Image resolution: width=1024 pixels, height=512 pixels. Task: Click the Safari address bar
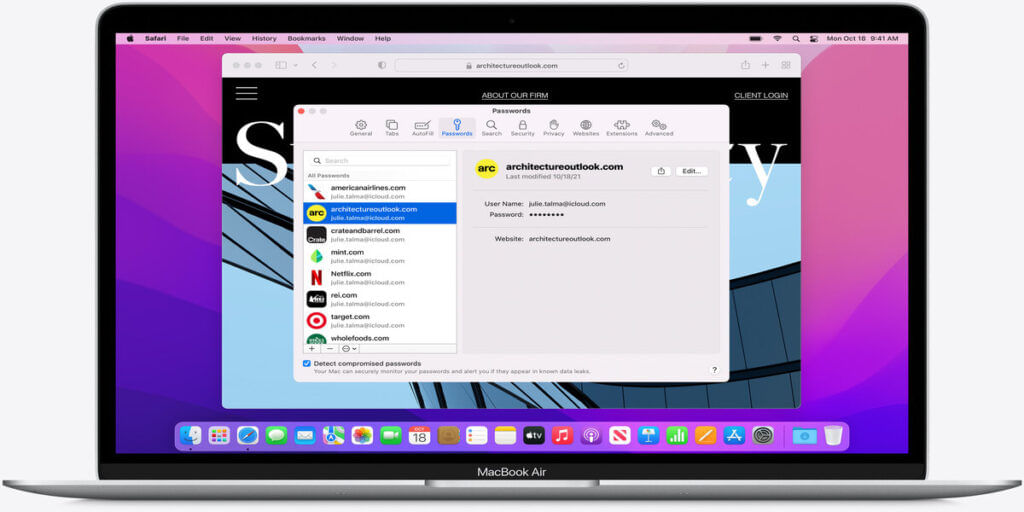point(511,65)
